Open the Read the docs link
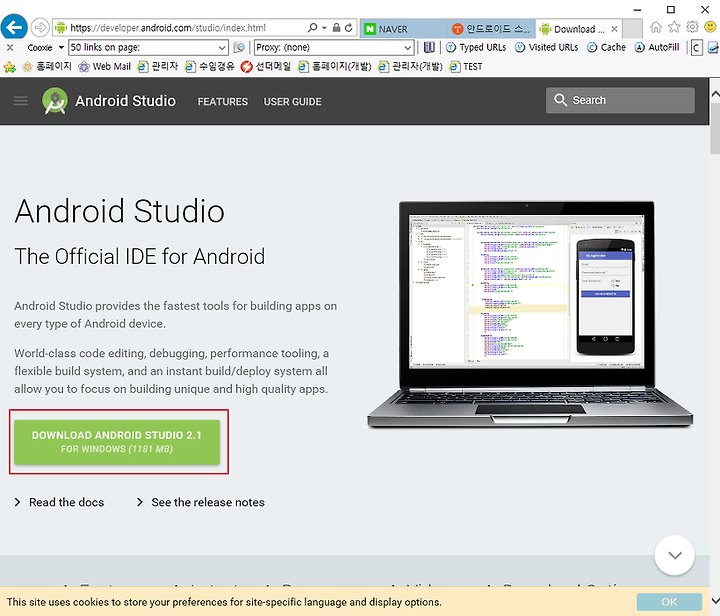Image resolution: width=720 pixels, height=616 pixels. [60, 502]
